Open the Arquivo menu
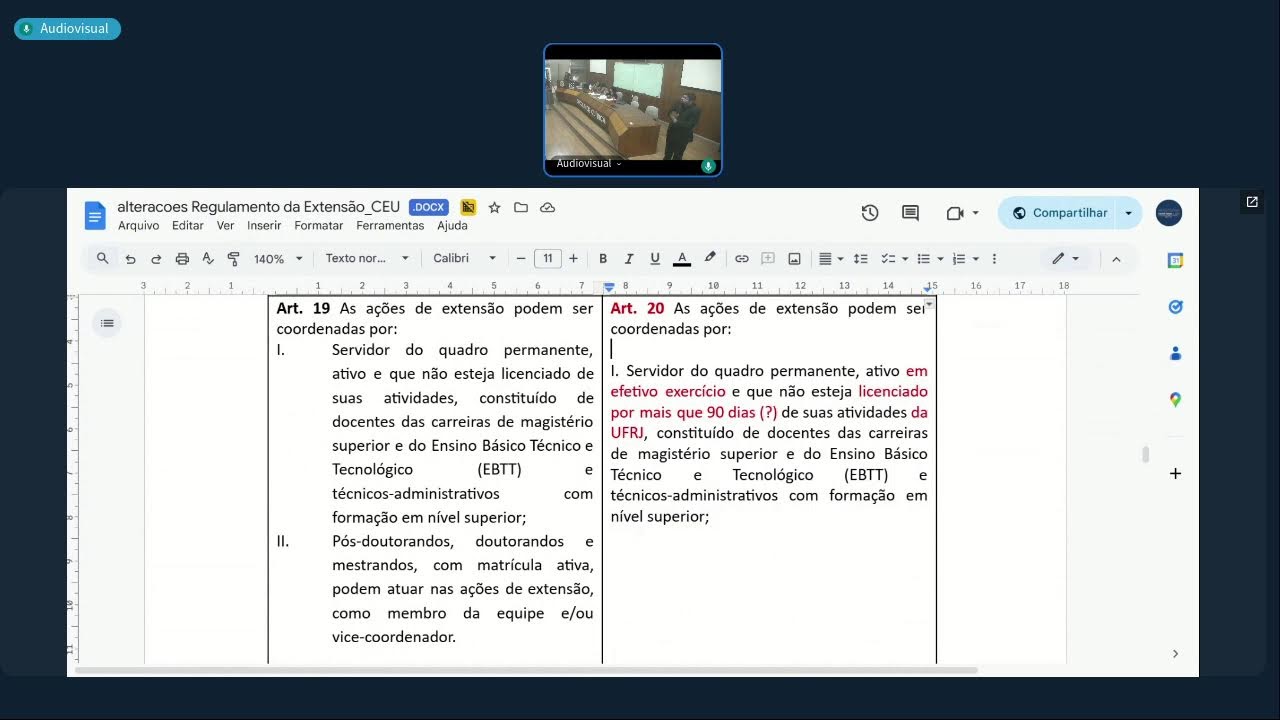Viewport: 1280px width, 720px height. [138, 226]
